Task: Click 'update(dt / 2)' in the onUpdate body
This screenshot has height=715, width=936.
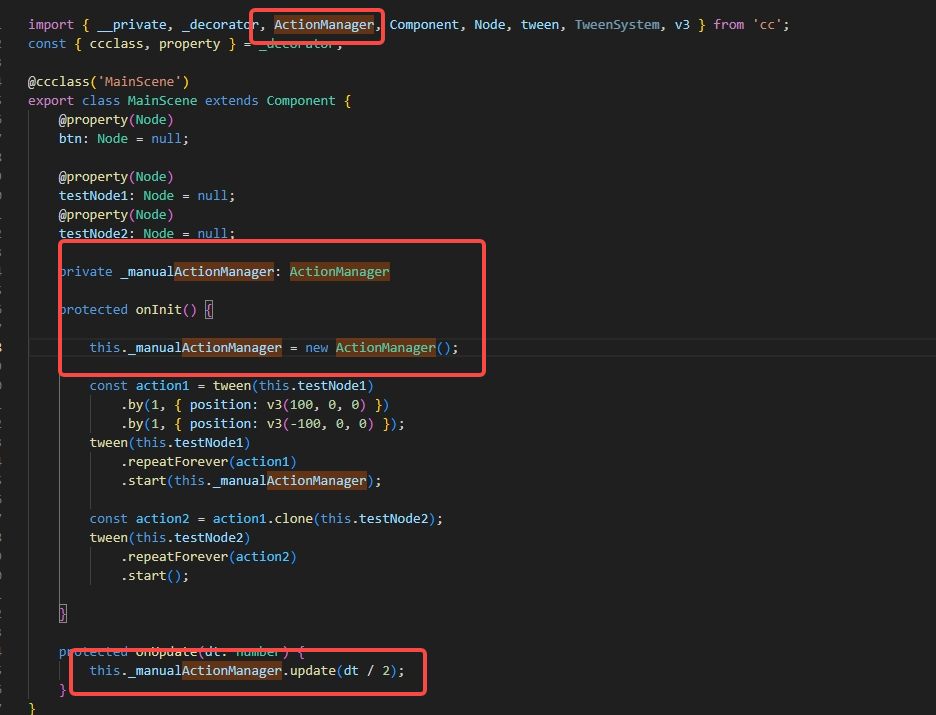Action: 343,671
